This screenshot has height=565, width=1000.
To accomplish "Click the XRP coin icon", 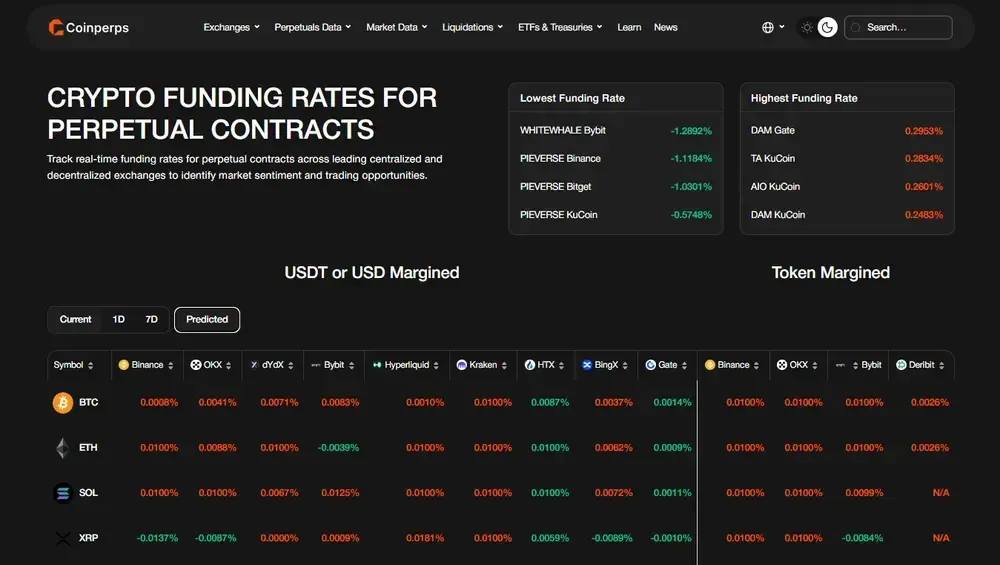I will (x=62, y=538).
